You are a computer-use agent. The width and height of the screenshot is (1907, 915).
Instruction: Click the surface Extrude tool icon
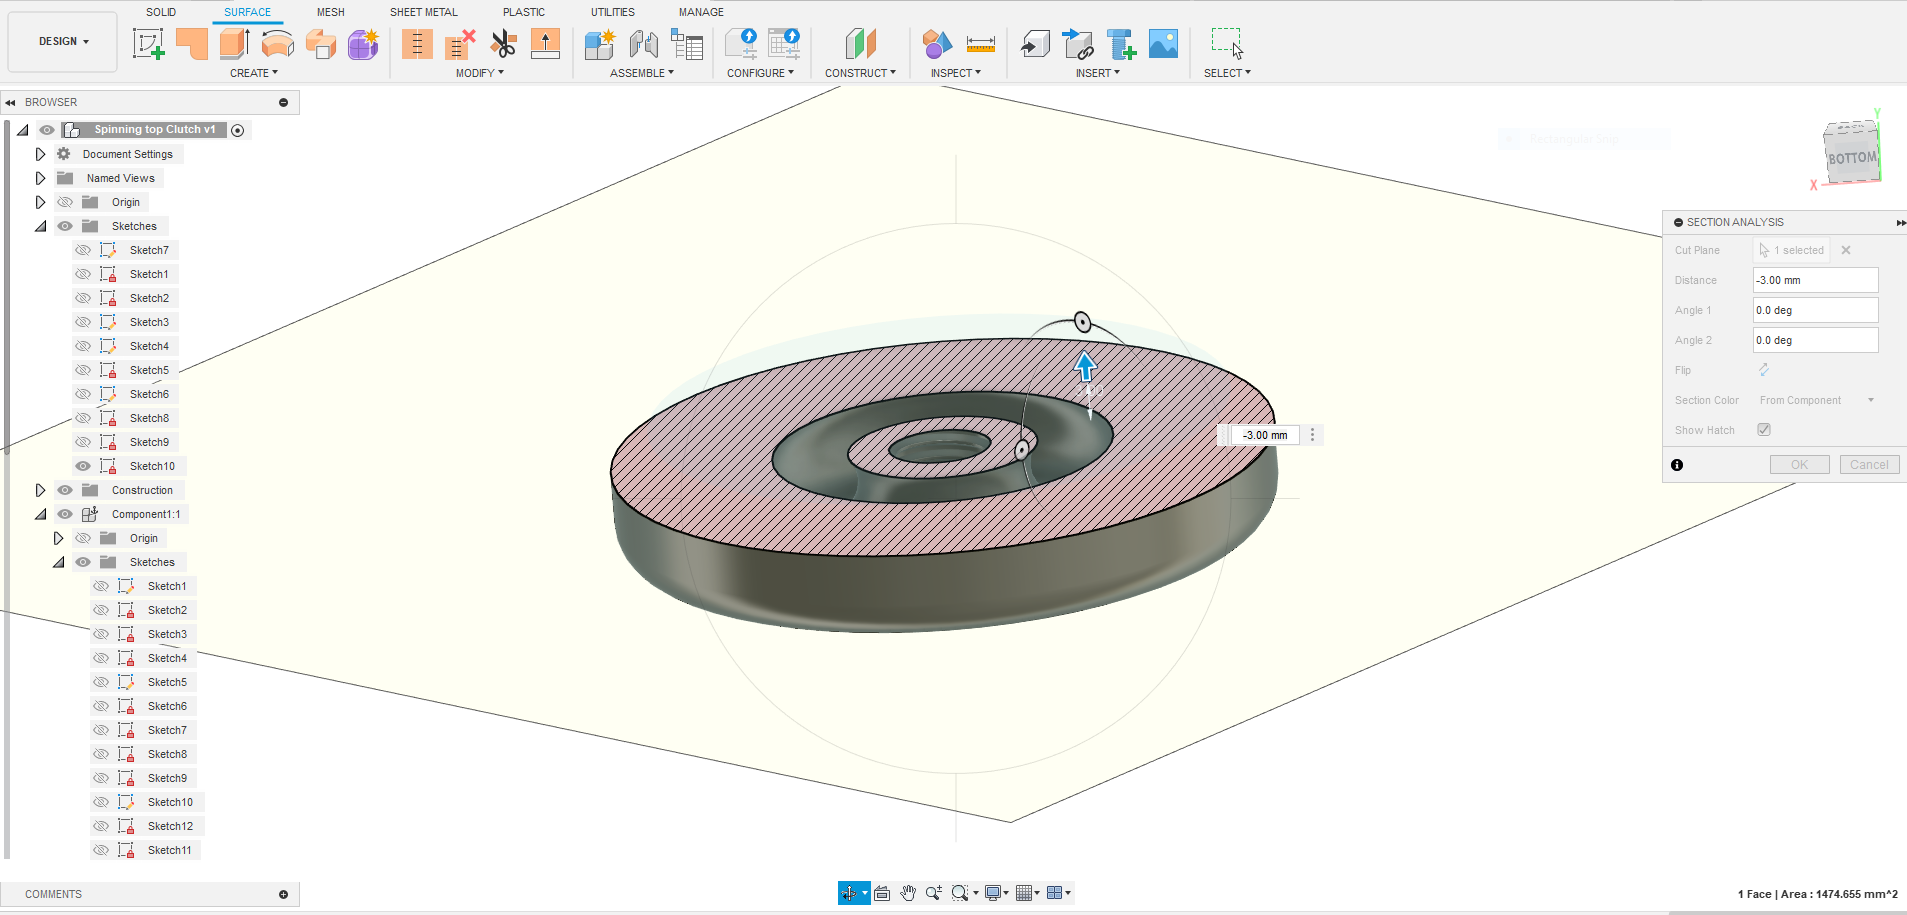click(x=234, y=44)
